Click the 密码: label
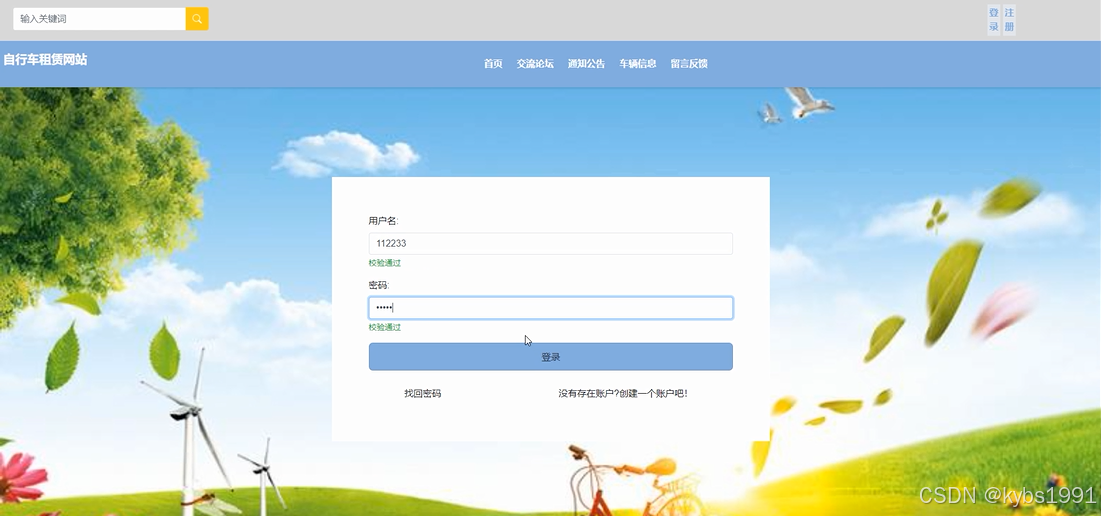1101x516 pixels. point(379,285)
